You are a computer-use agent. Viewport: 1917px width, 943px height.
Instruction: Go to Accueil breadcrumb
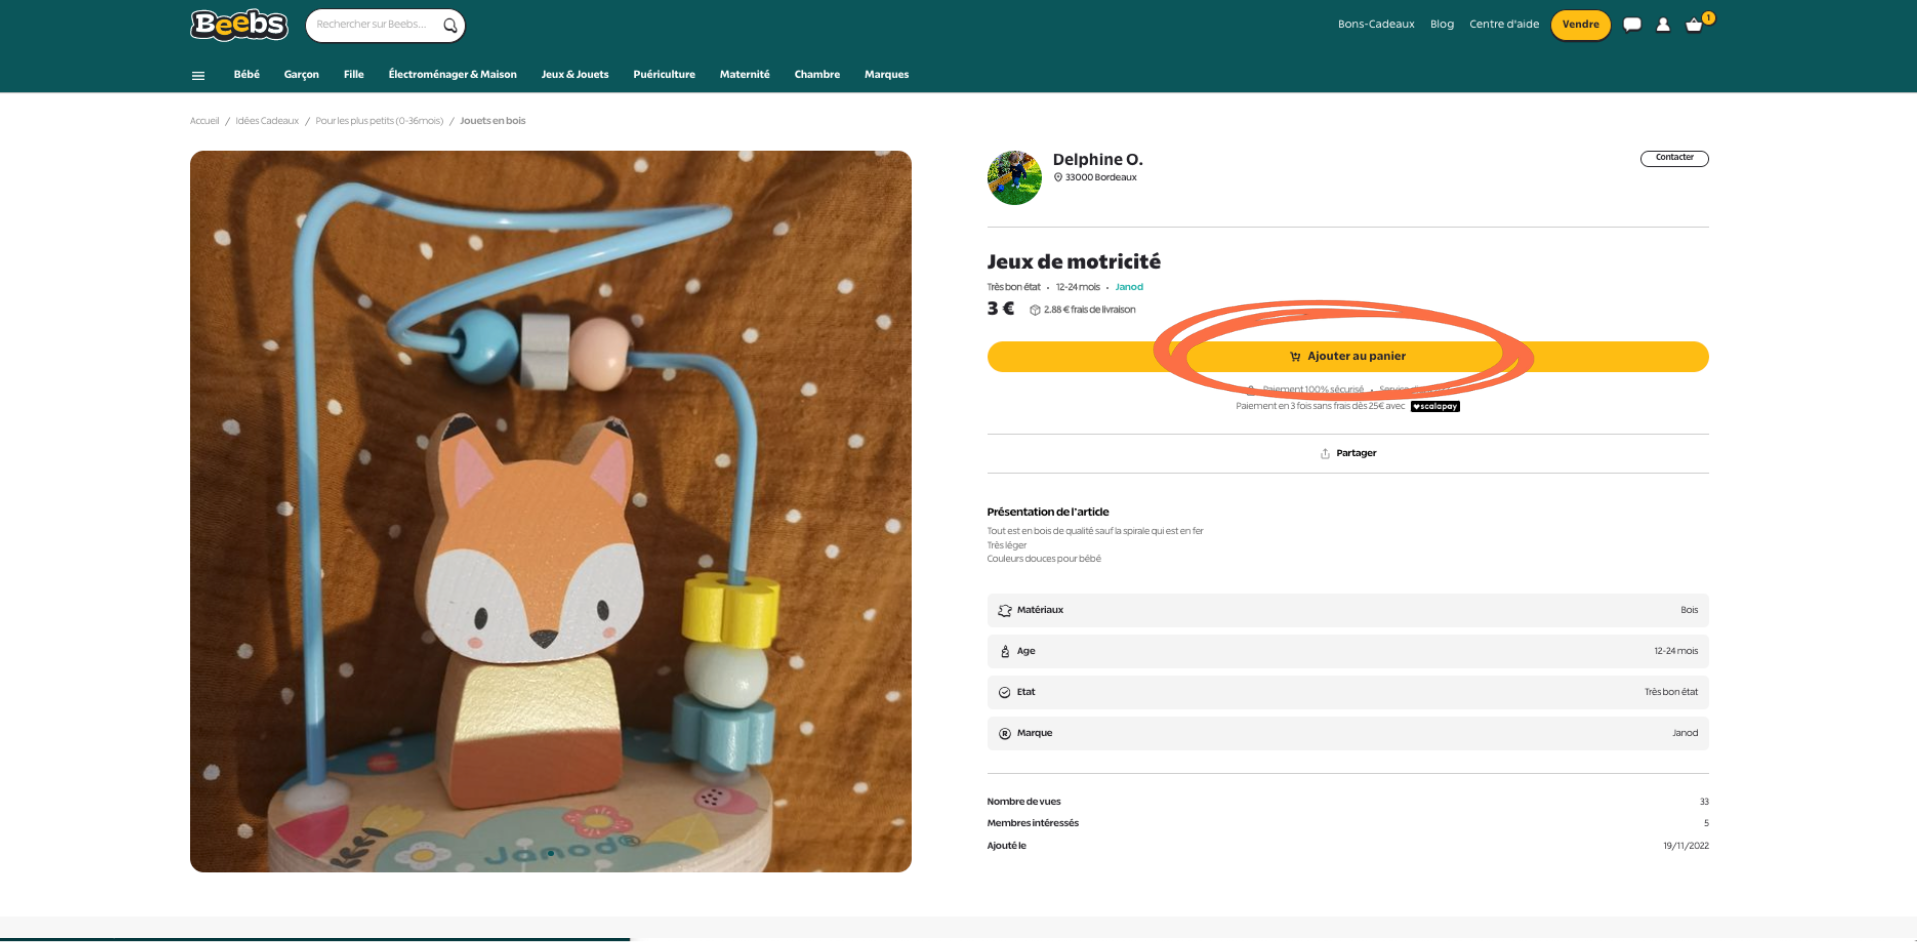click(204, 121)
